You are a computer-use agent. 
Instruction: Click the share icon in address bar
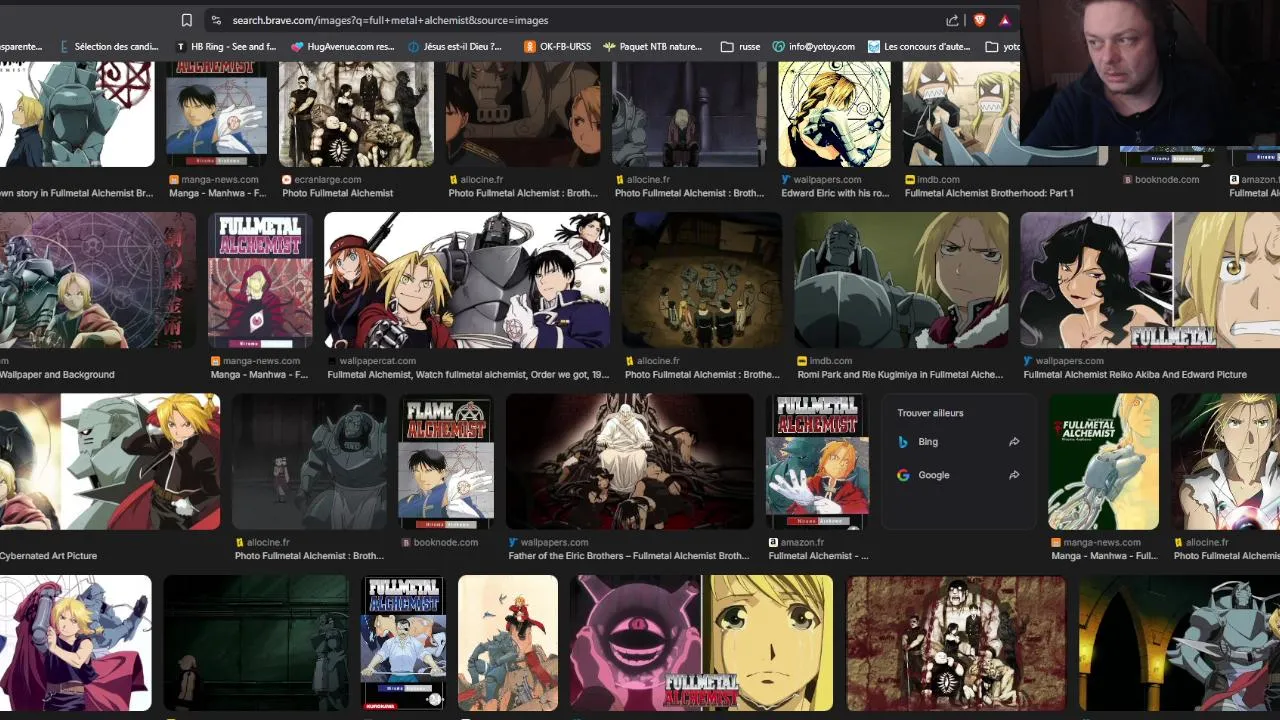click(x=952, y=20)
